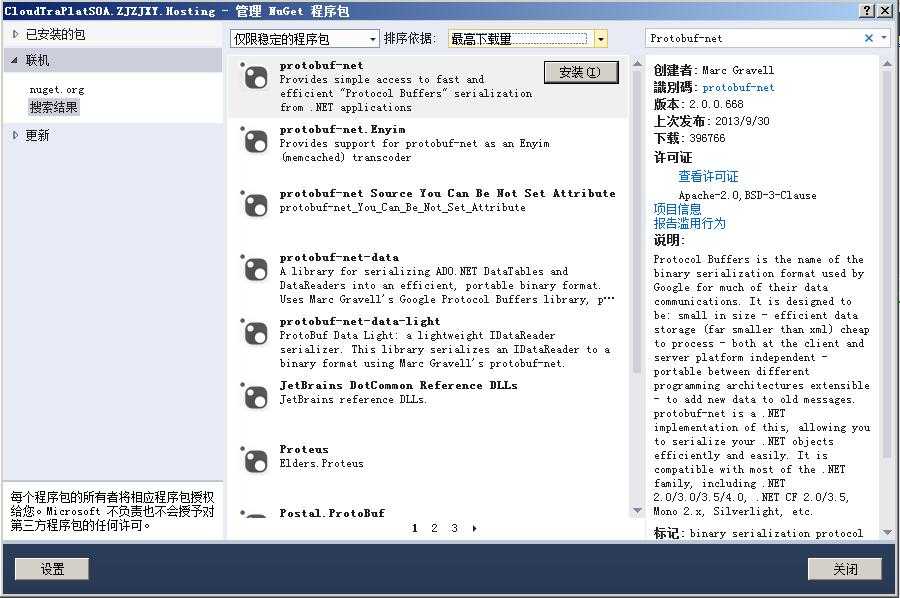Select protobuf-net Source You Can Be Not Set Attribute title
900x598 pixels.
[447, 193]
